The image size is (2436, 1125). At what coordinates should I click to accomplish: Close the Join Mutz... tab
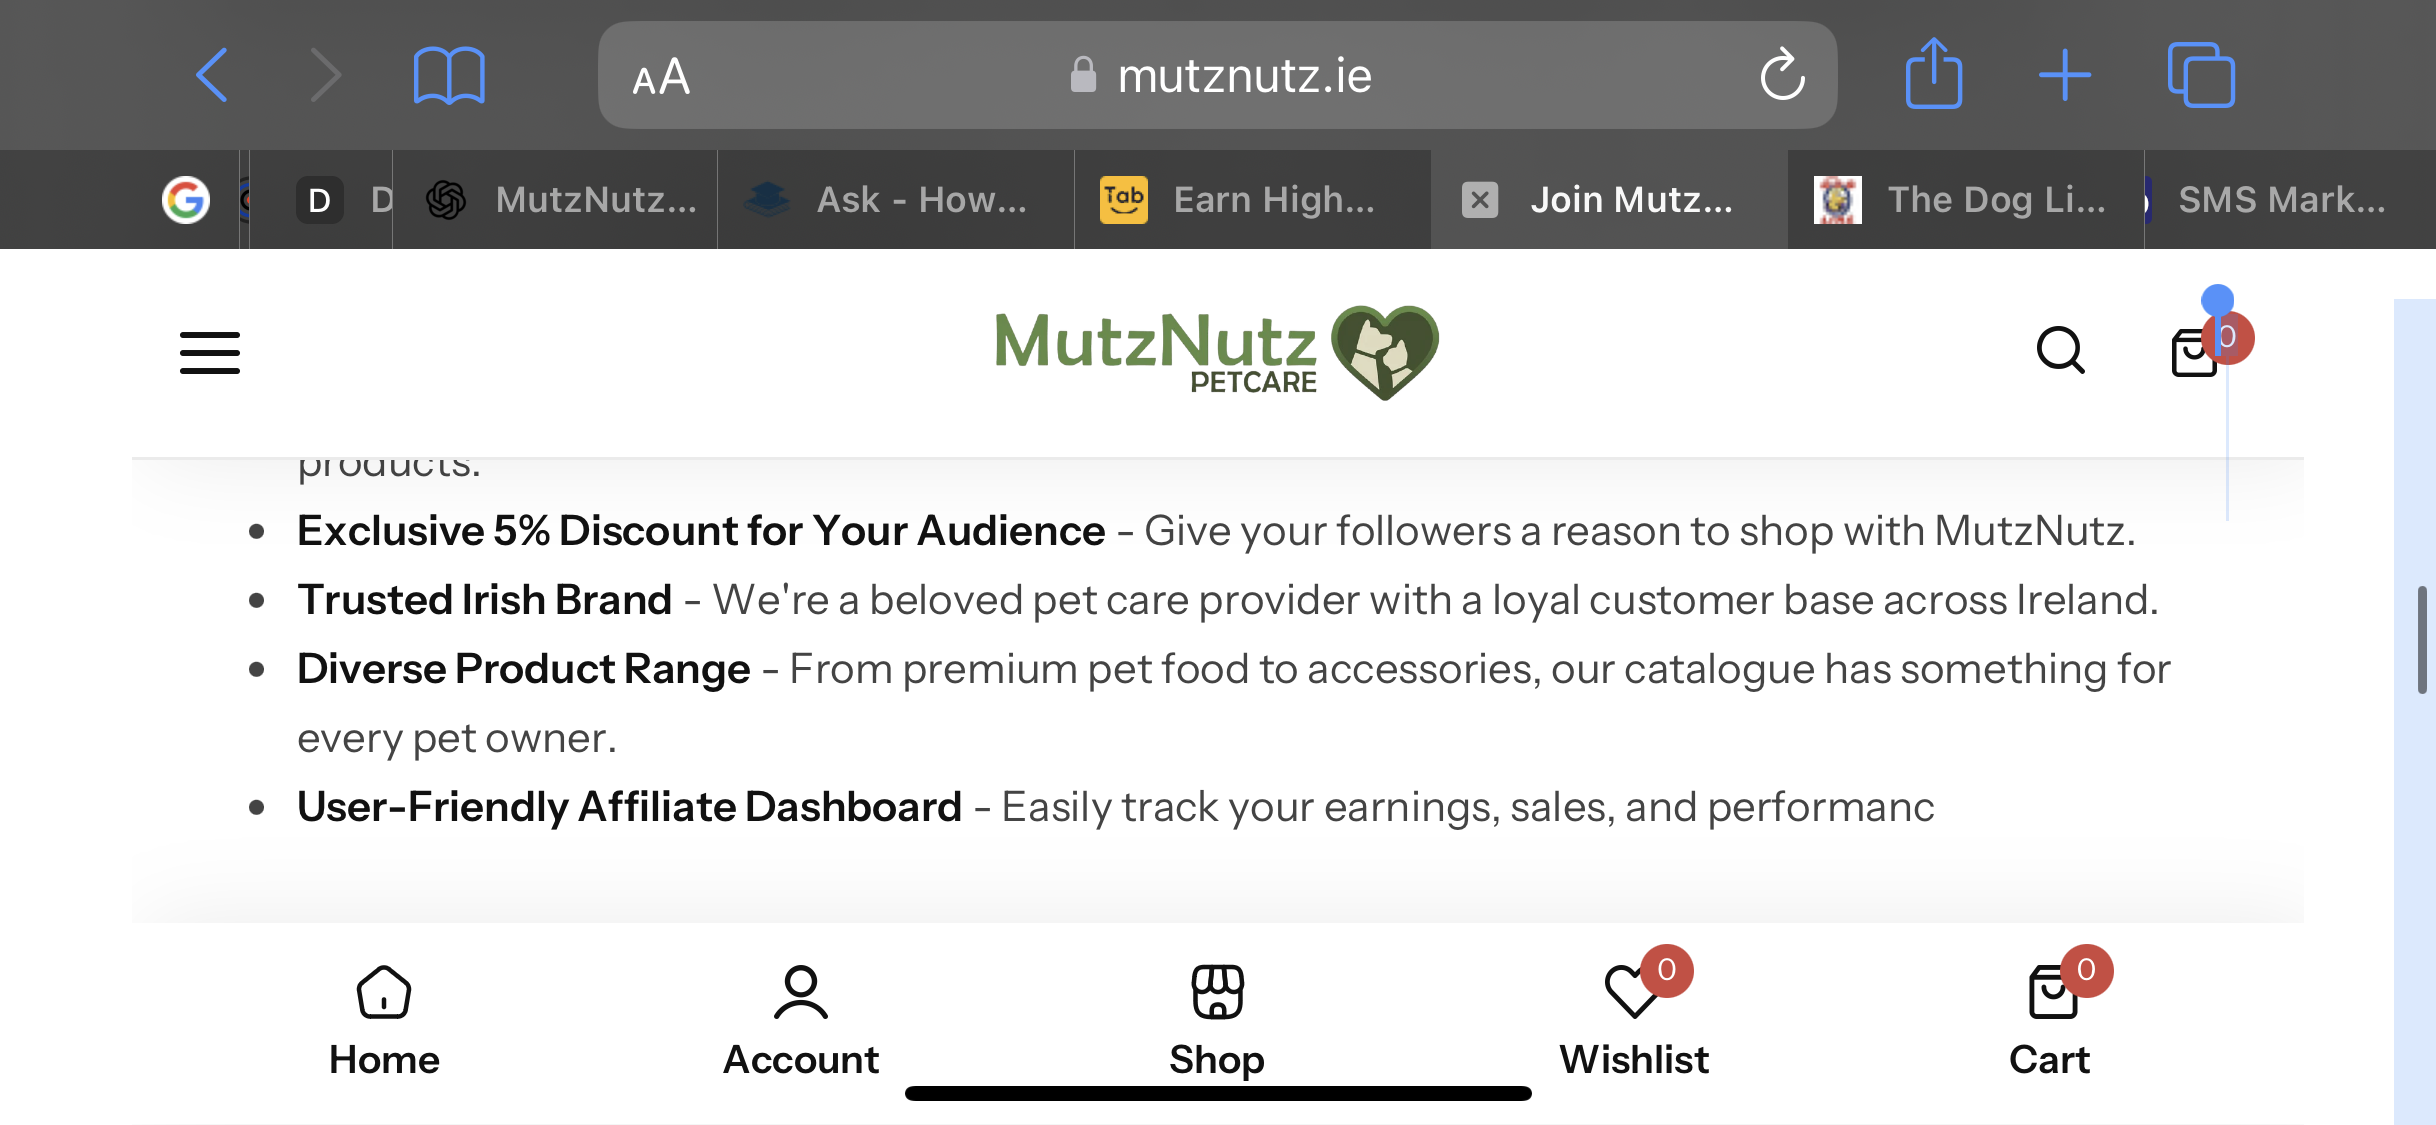[x=1480, y=200]
